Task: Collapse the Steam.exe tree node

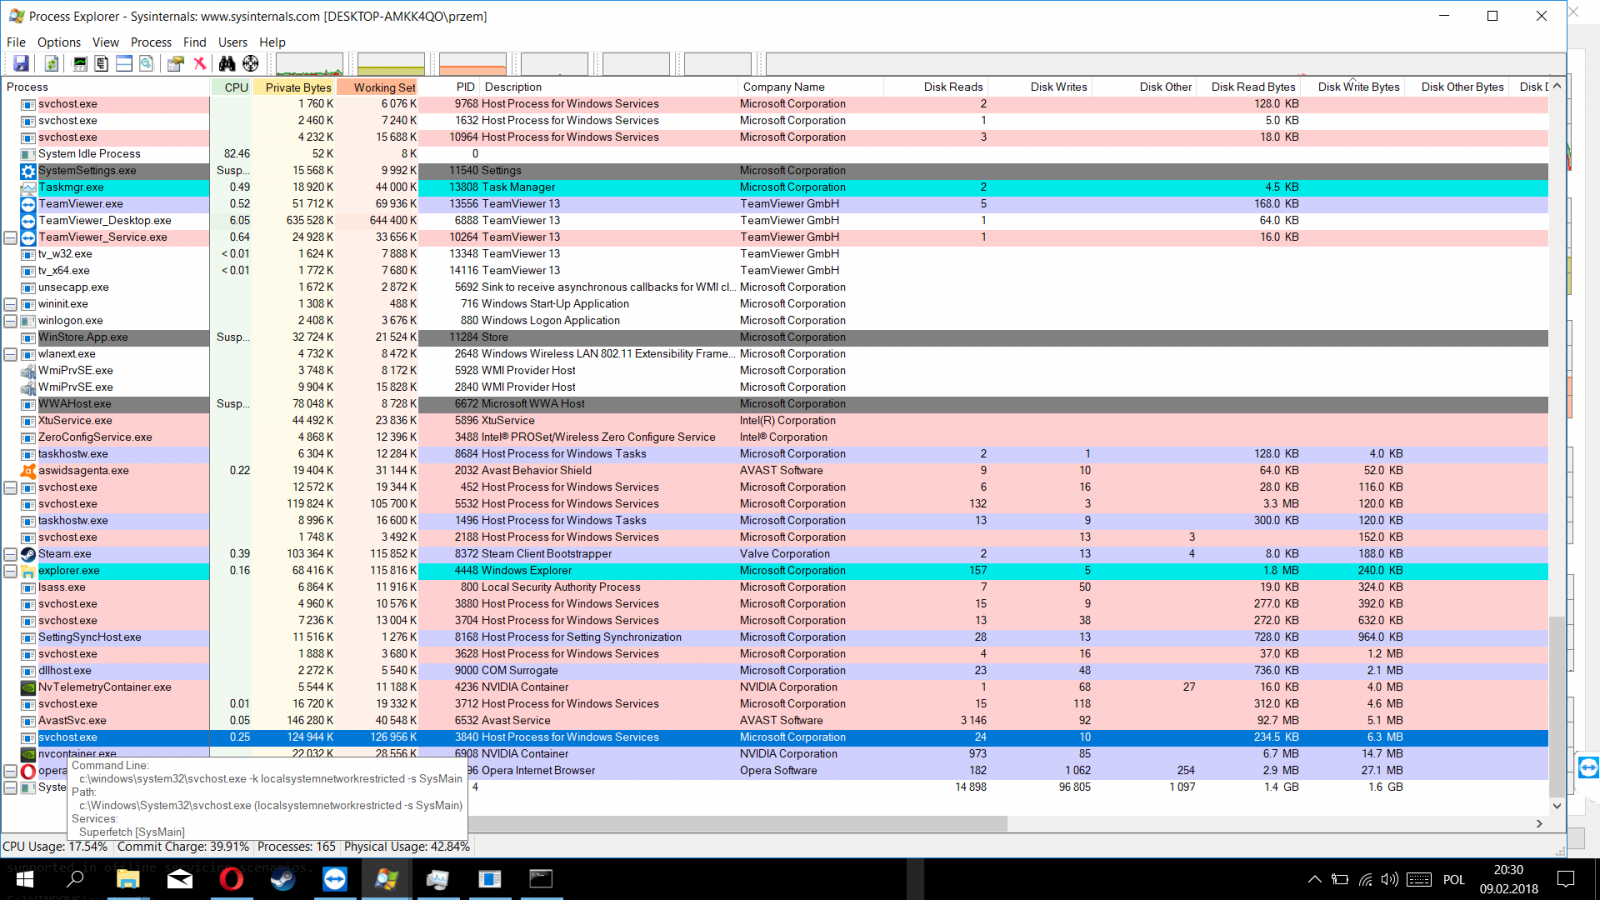Action: 10,554
